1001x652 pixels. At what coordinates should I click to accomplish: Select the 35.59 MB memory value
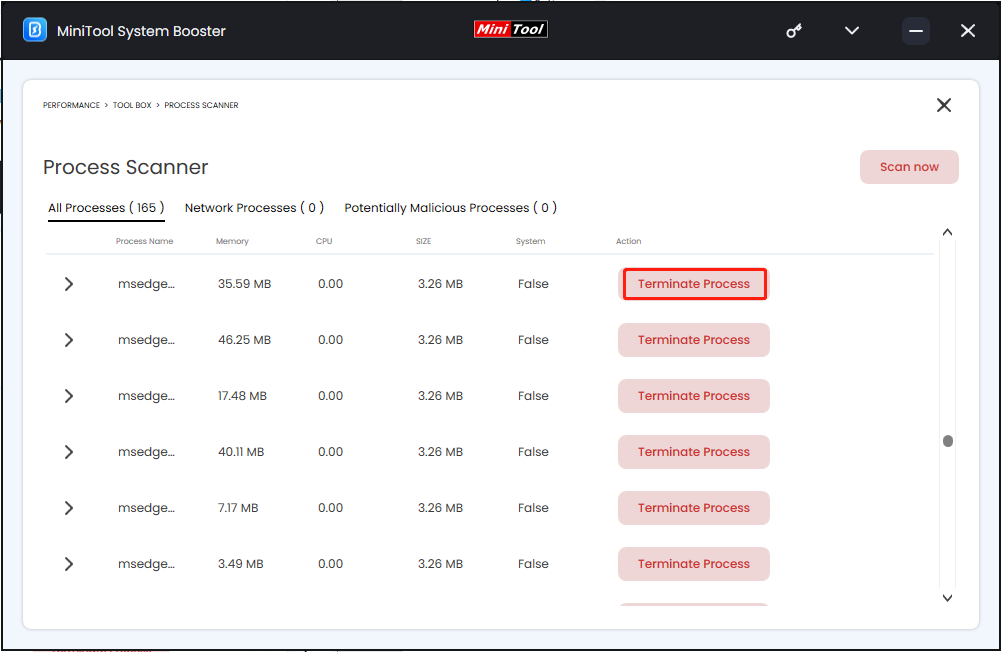(x=245, y=284)
